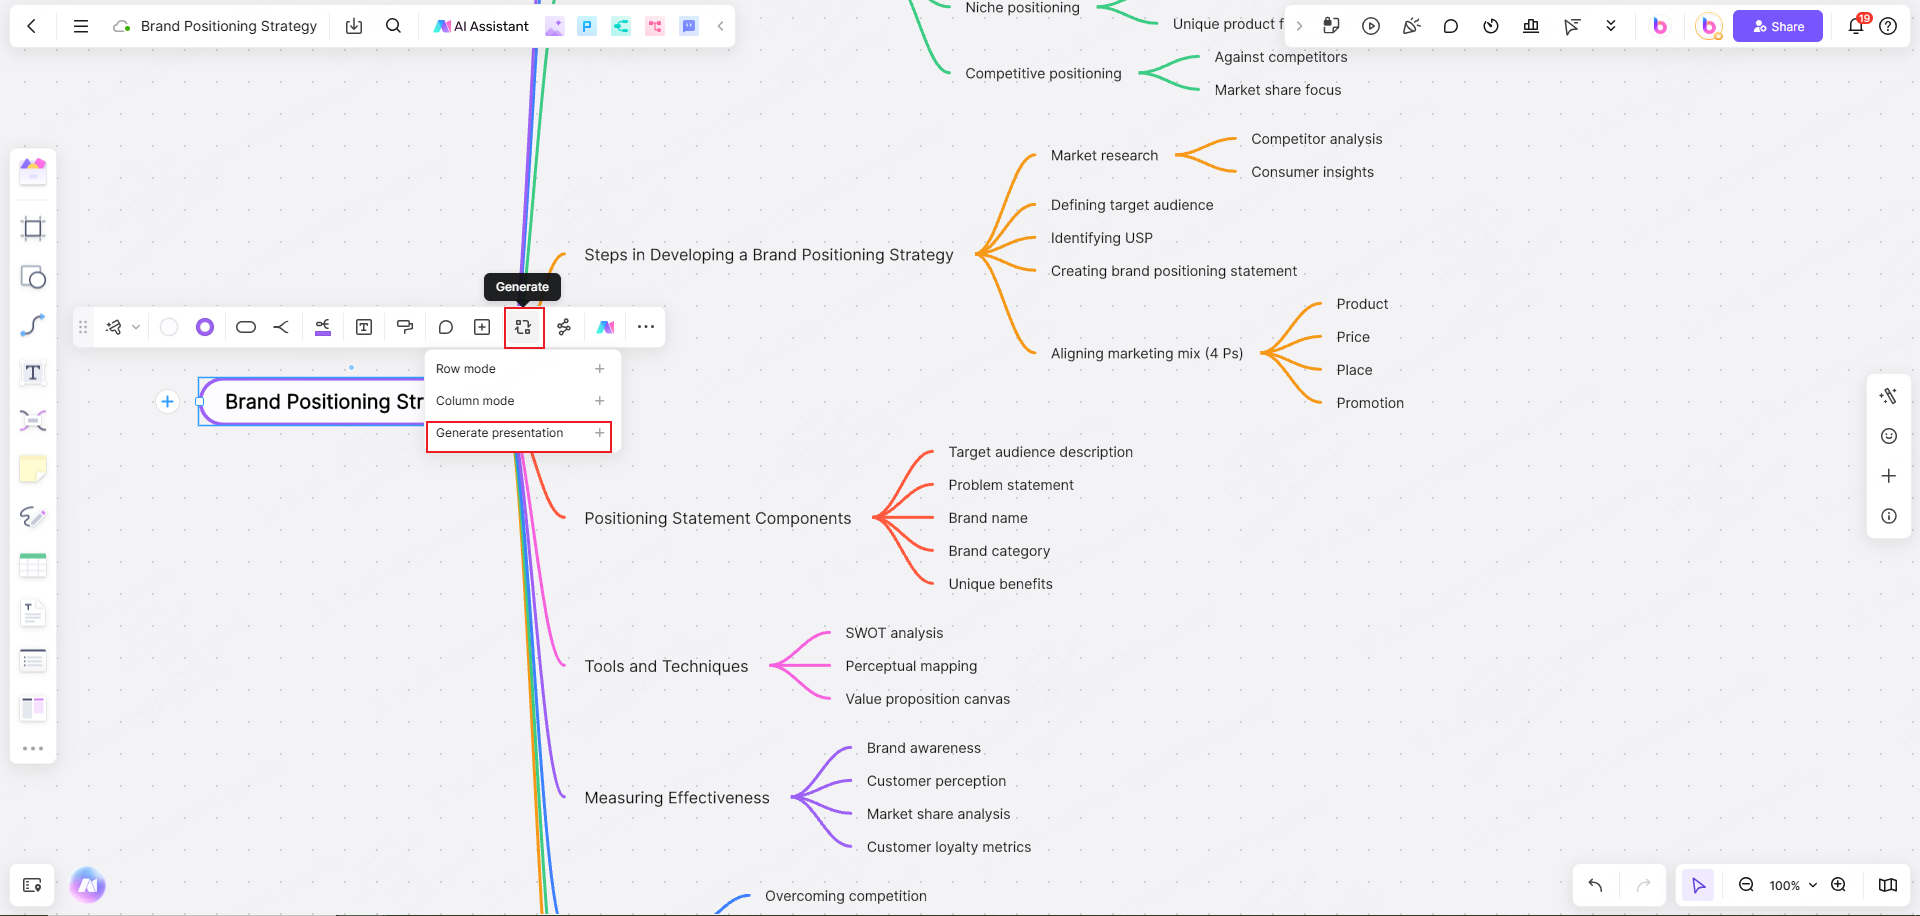
Task: Select the purple color swatch
Action: click(x=205, y=327)
